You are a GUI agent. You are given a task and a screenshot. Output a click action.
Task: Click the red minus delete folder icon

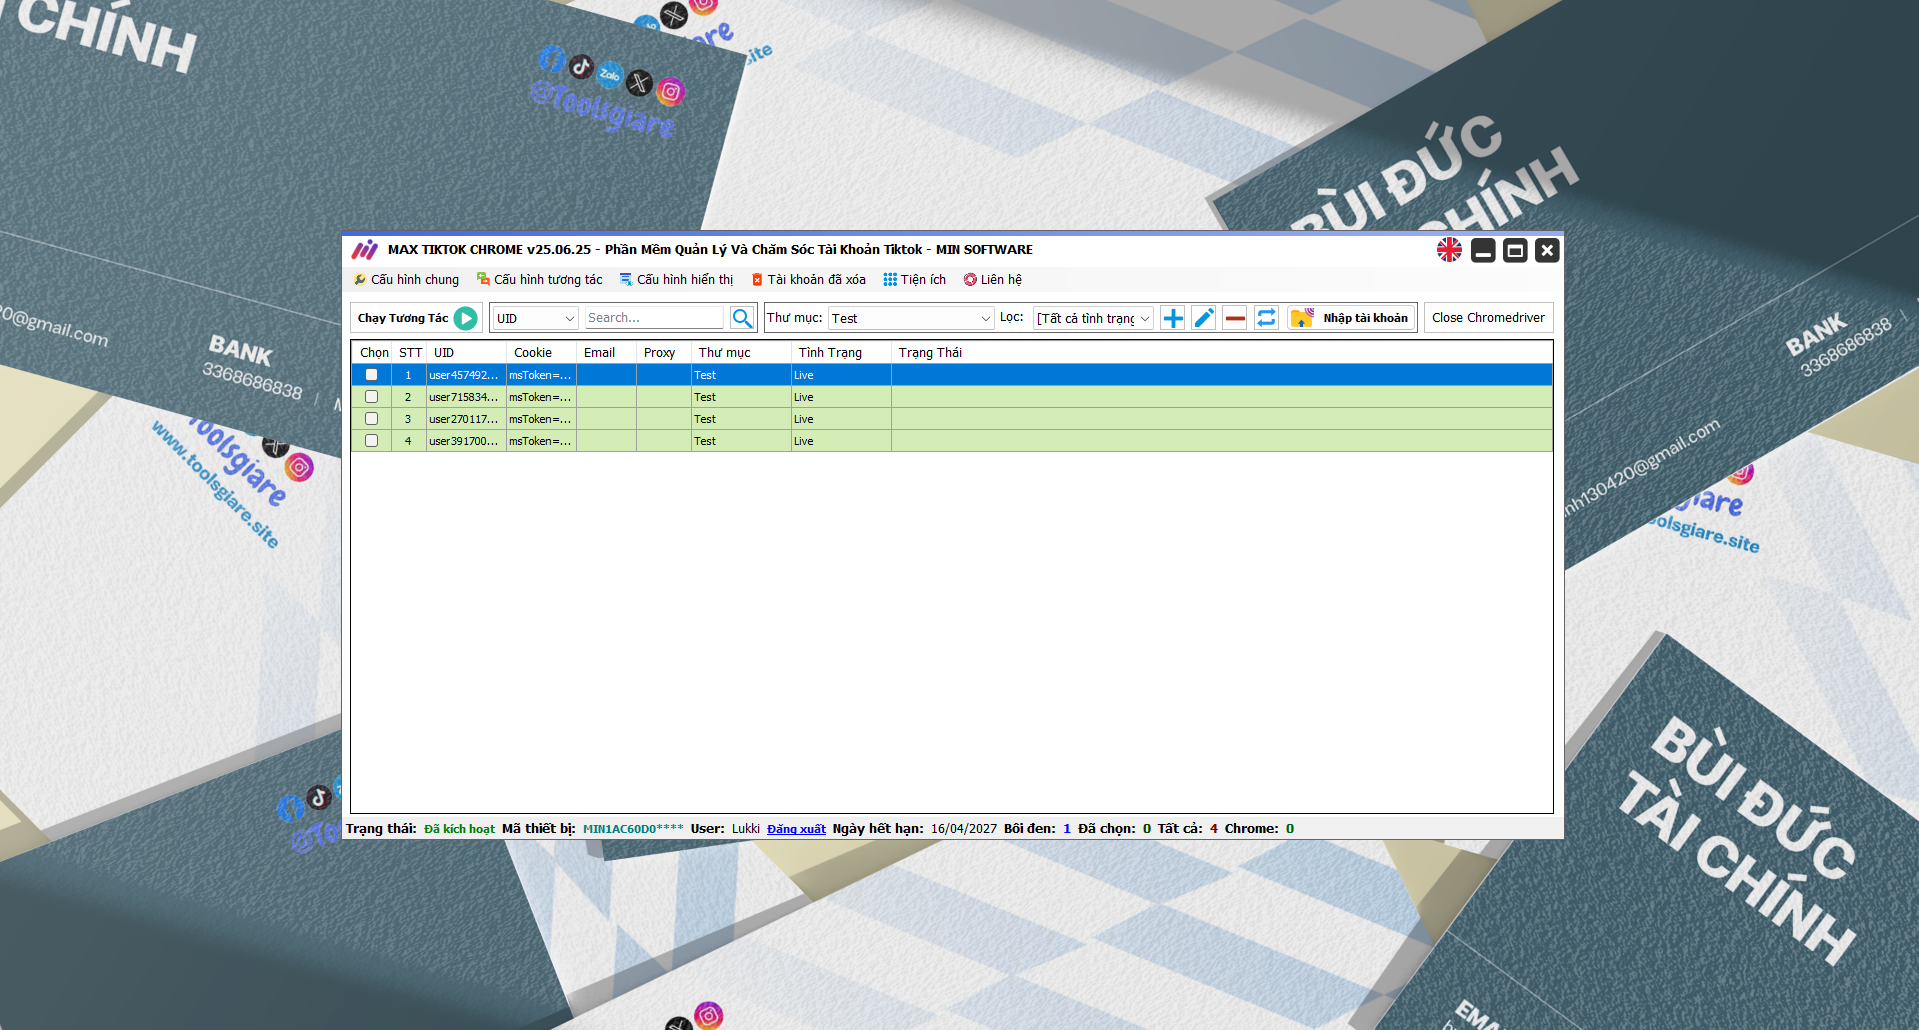[x=1235, y=318]
